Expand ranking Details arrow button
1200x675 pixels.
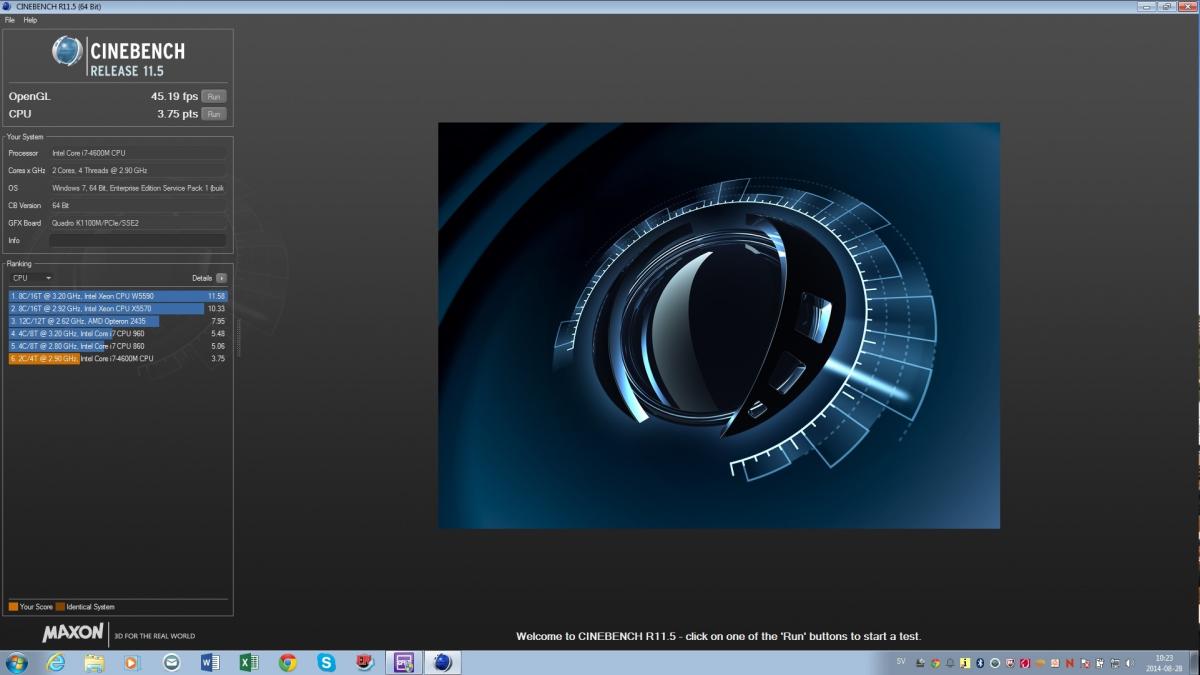[x=222, y=278]
